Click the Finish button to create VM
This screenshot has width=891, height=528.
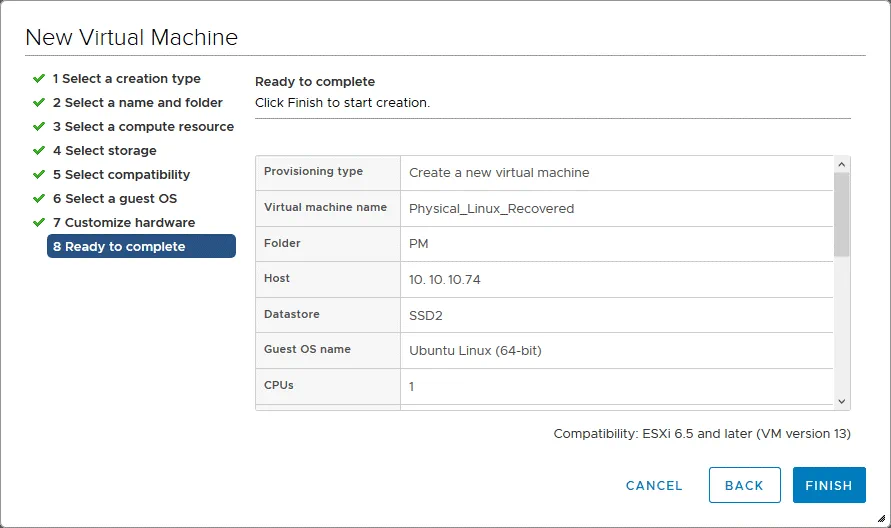pos(828,485)
